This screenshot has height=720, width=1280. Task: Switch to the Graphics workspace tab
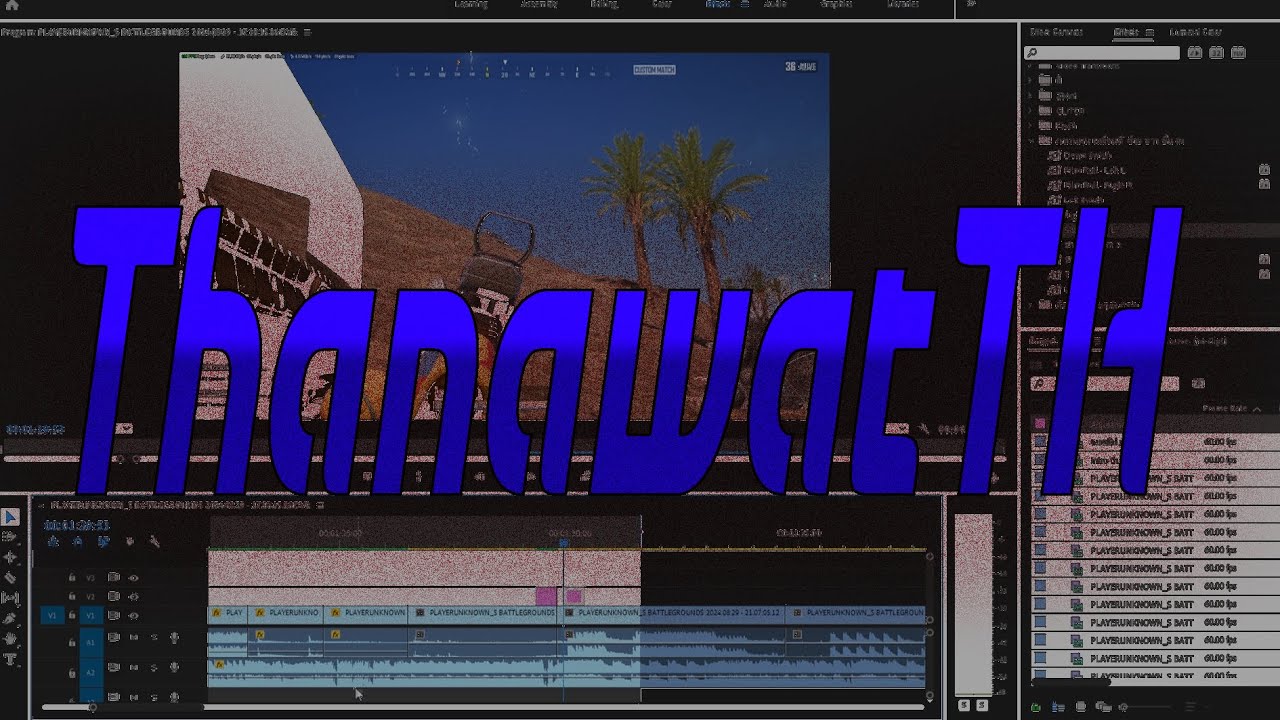pyautogui.click(x=836, y=4)
